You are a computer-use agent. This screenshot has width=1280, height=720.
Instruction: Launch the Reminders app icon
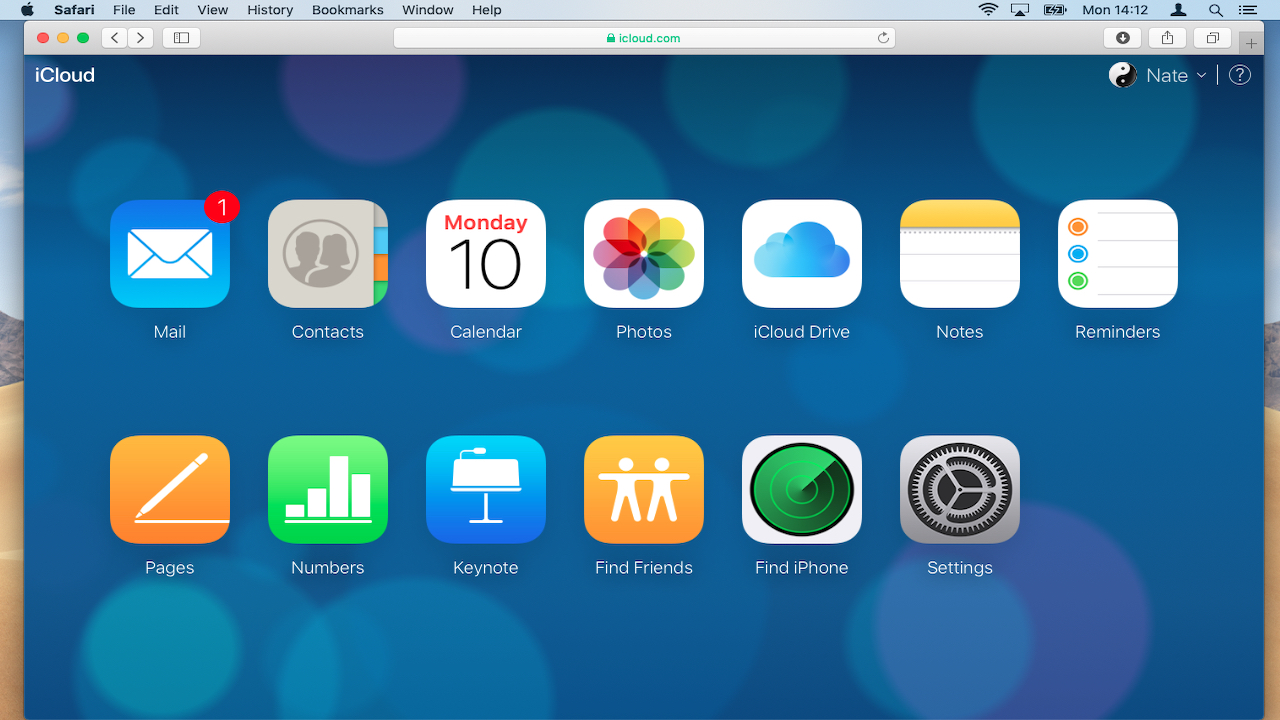(x=1118, y=254)
